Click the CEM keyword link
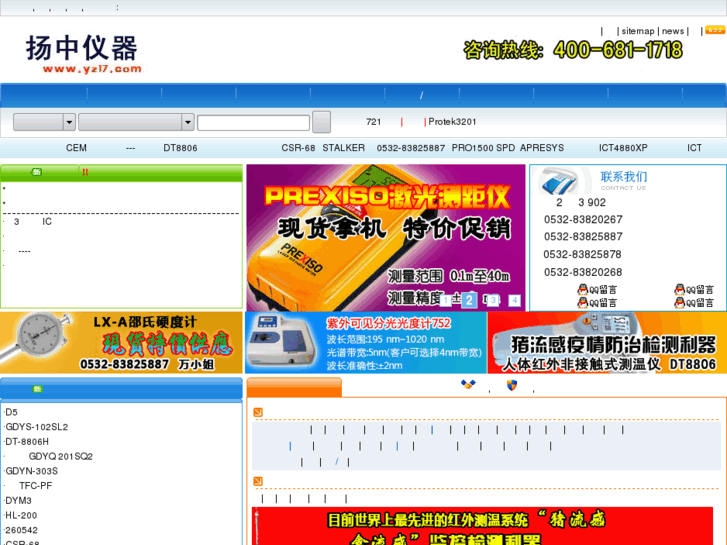Viewport: 727px width, 545px height. pyautogui.click(x=76, y=148)
